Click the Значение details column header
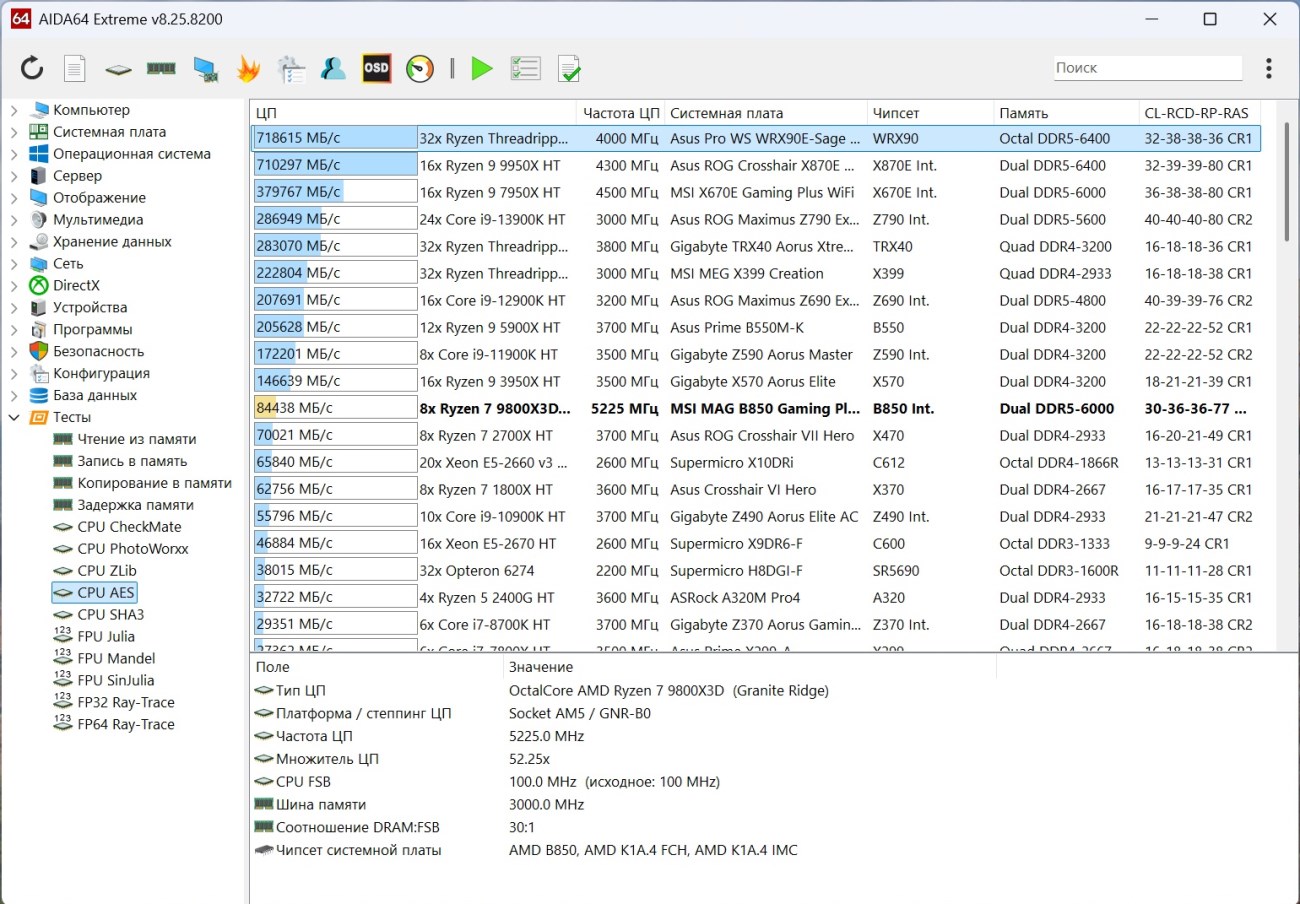 pyautogui.click(x=750, y=667)
